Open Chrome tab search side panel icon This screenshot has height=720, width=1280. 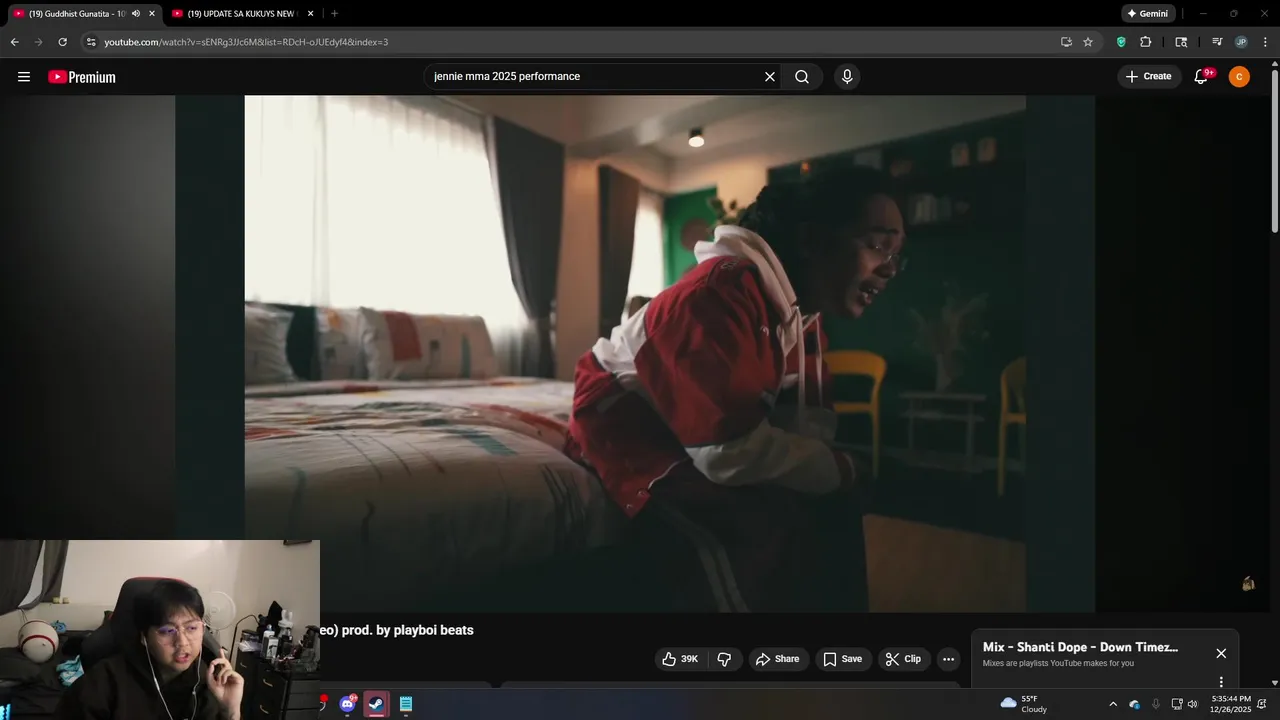click(x=1181, y=42)
